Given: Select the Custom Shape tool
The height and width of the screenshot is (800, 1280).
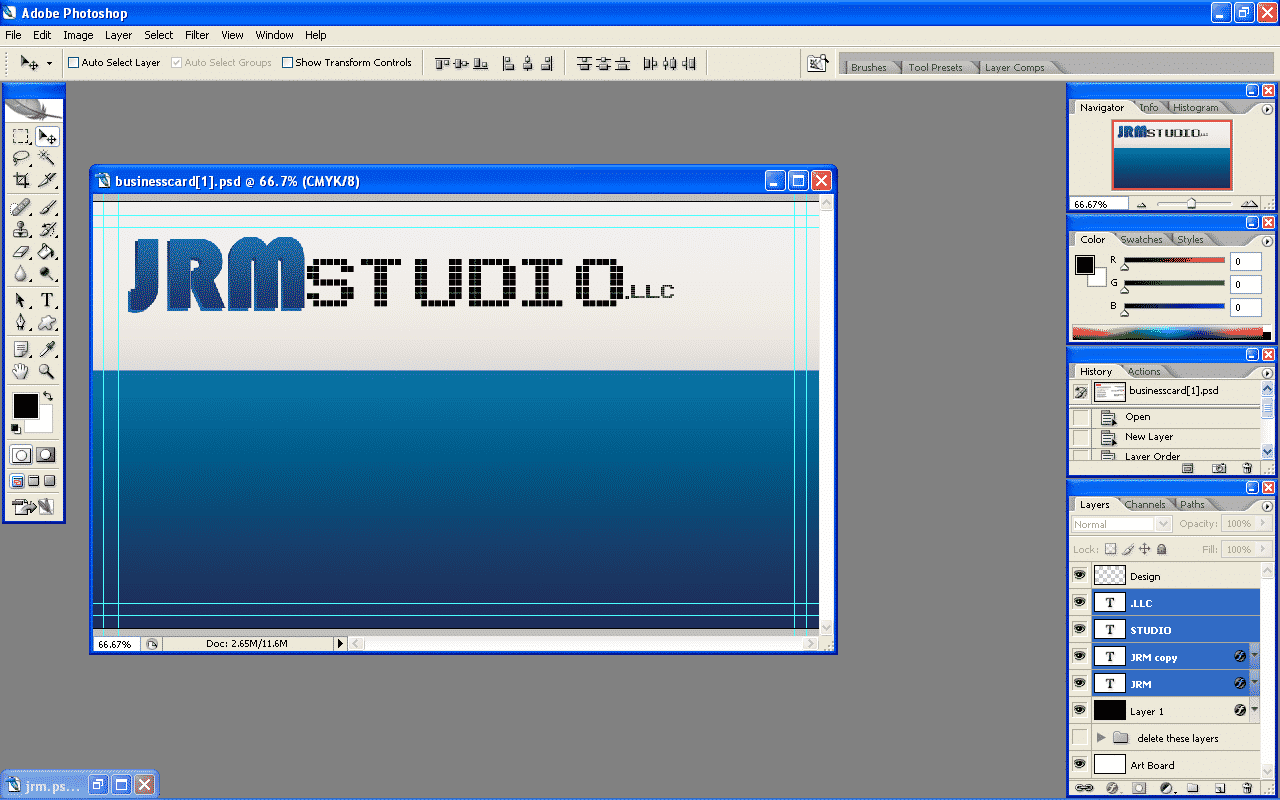Looking at the screenshot, I should pos(46,323).
